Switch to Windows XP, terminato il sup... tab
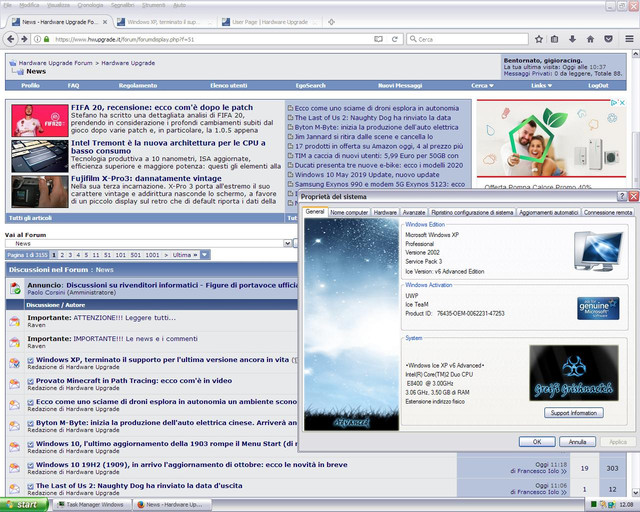 [163, 22]
